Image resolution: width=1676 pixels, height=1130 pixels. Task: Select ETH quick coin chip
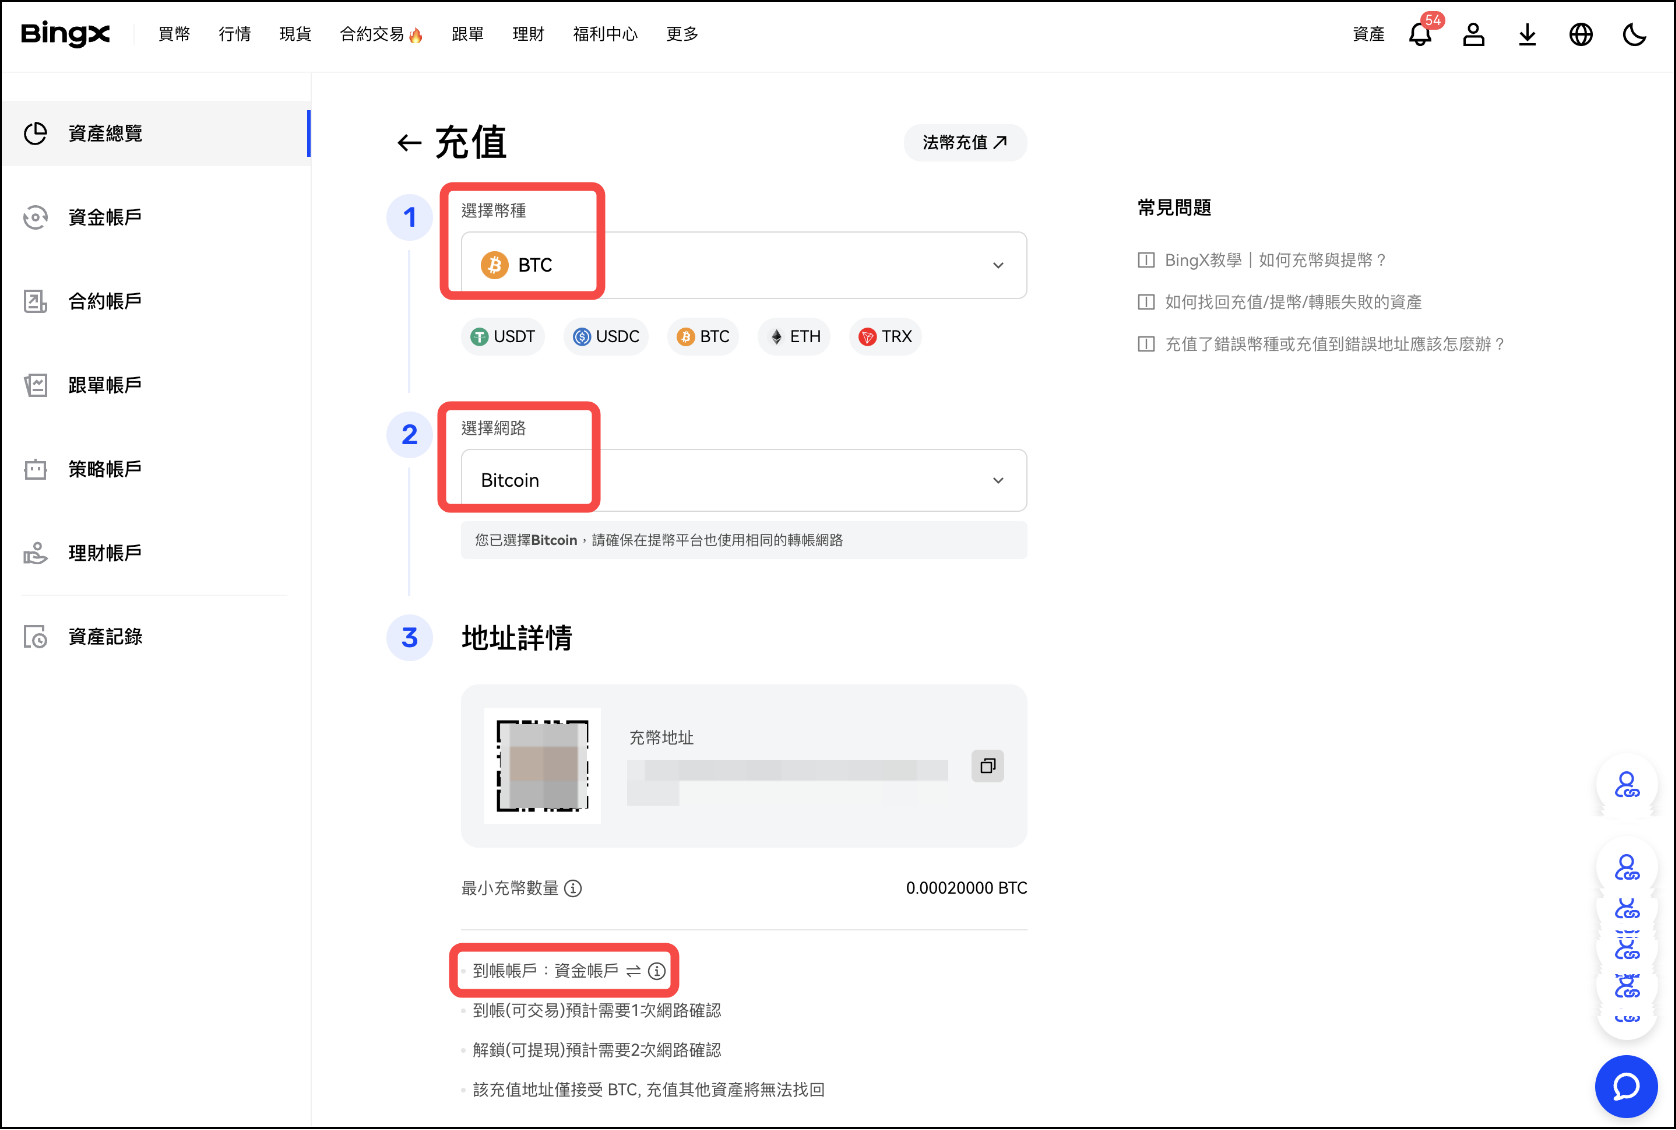(x=795, y=336)
